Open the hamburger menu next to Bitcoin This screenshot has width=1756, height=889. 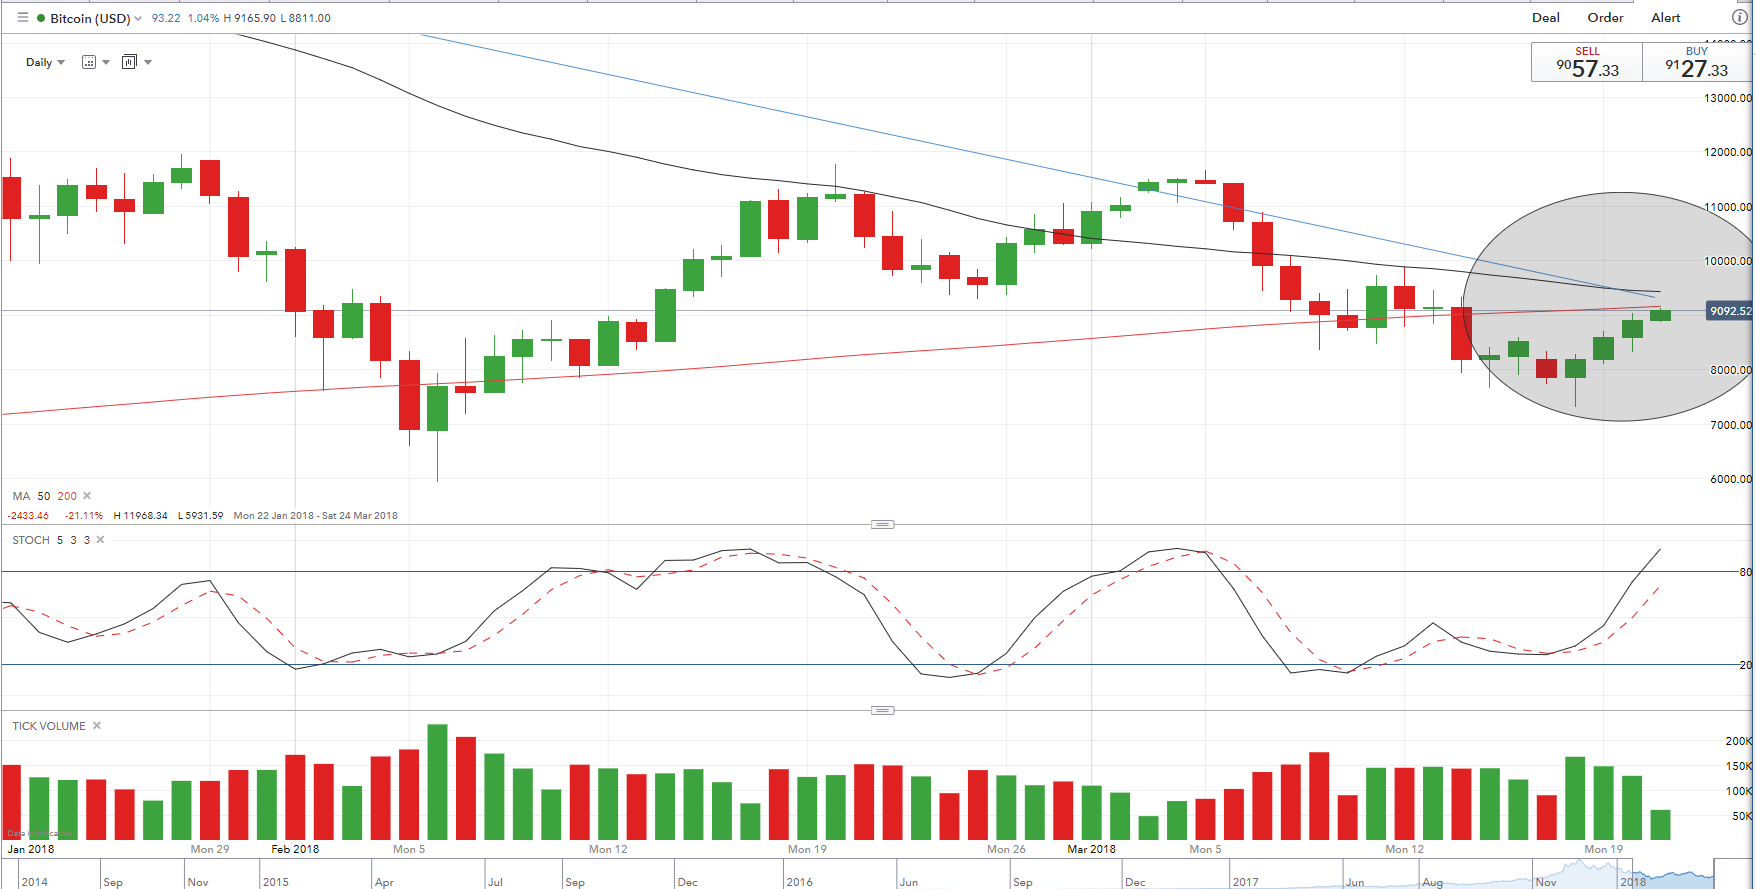pos(22,18)
